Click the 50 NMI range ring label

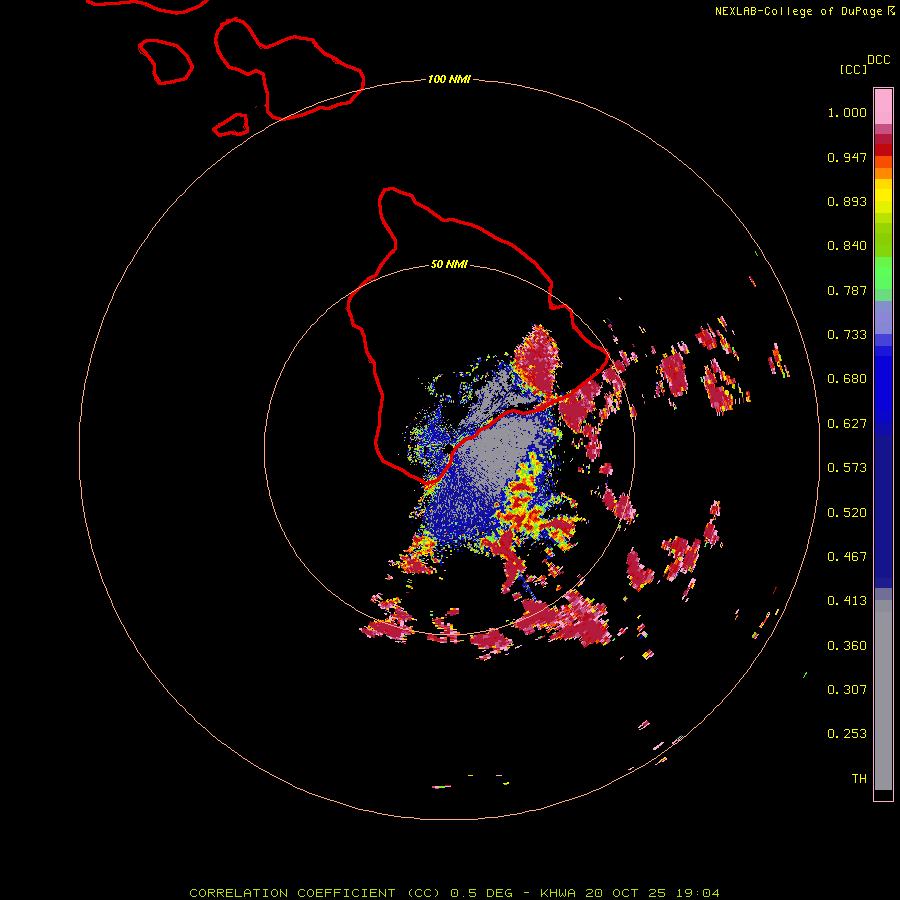point(449,264)
